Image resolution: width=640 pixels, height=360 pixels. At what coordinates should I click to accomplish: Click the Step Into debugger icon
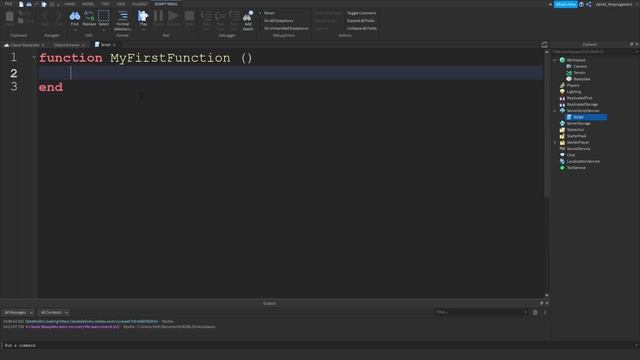click(206, 16)
